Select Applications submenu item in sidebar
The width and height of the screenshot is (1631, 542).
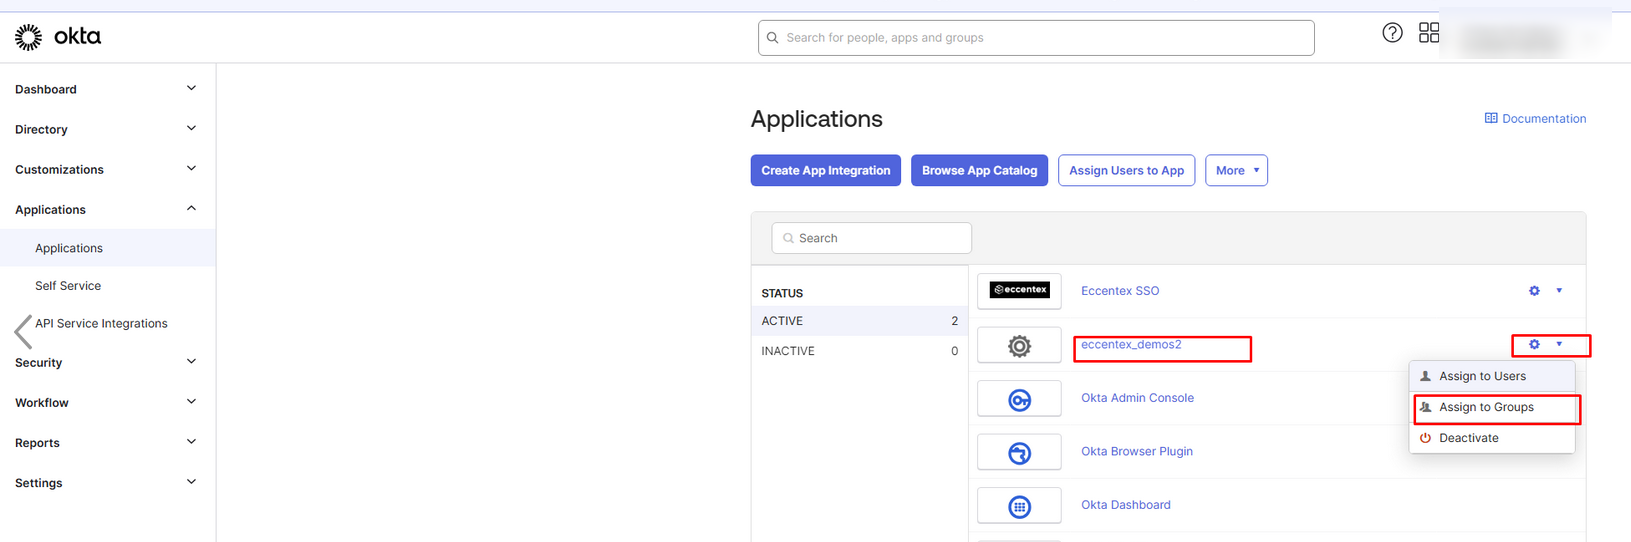(108, 248)
